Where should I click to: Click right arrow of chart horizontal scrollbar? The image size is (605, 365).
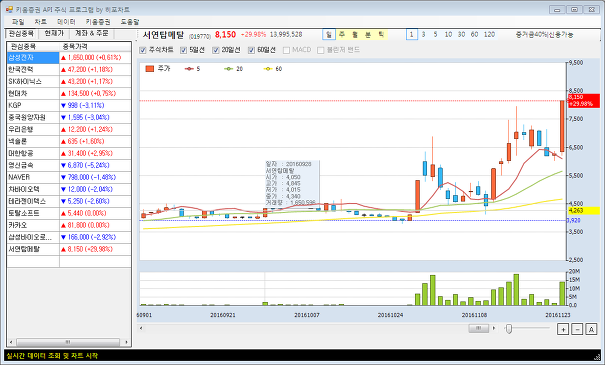click(x=494, y=328)
